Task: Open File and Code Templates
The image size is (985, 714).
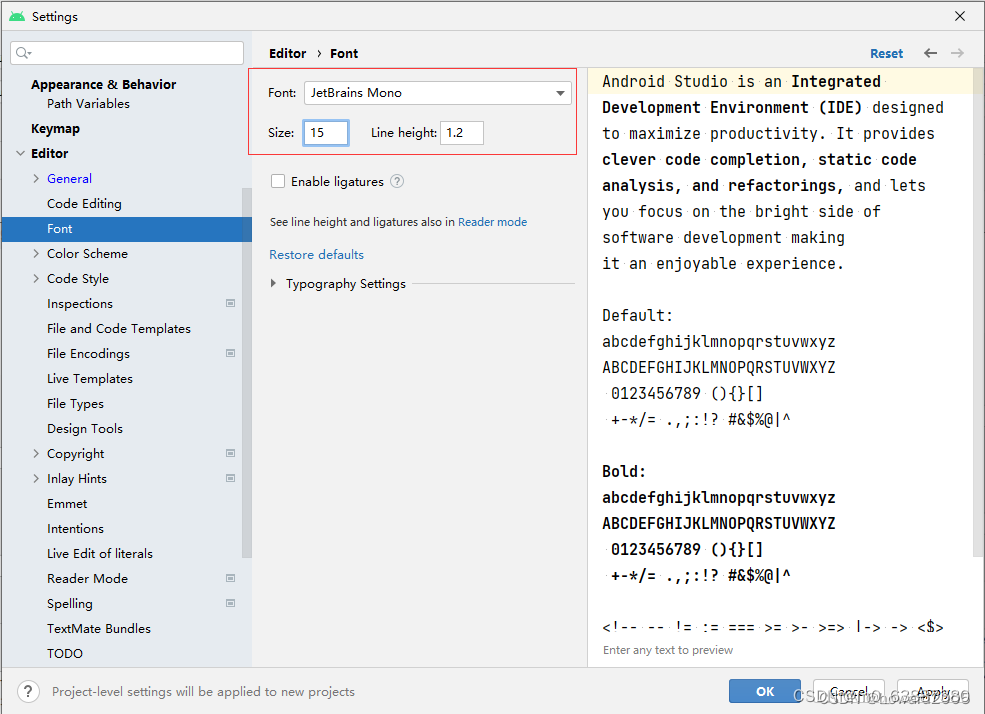Action: pyautogui.click(x=119, y=328)
